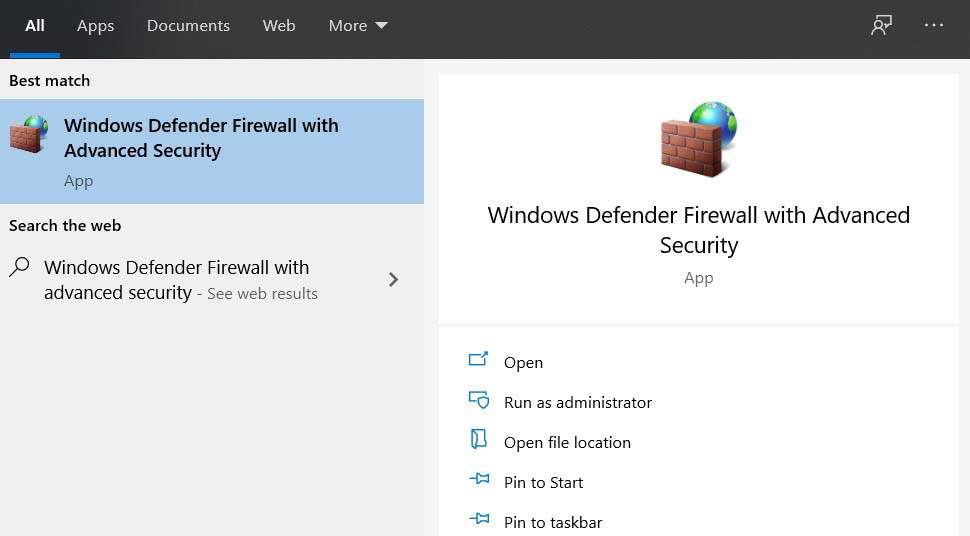Click the Run as administrator shield icon

tap(479, 401)
